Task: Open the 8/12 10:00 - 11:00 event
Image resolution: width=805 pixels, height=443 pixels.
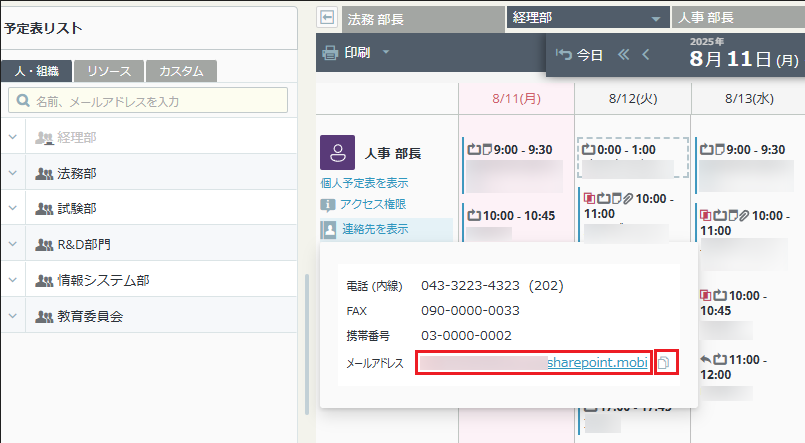Action: click(x=633, y=215)
